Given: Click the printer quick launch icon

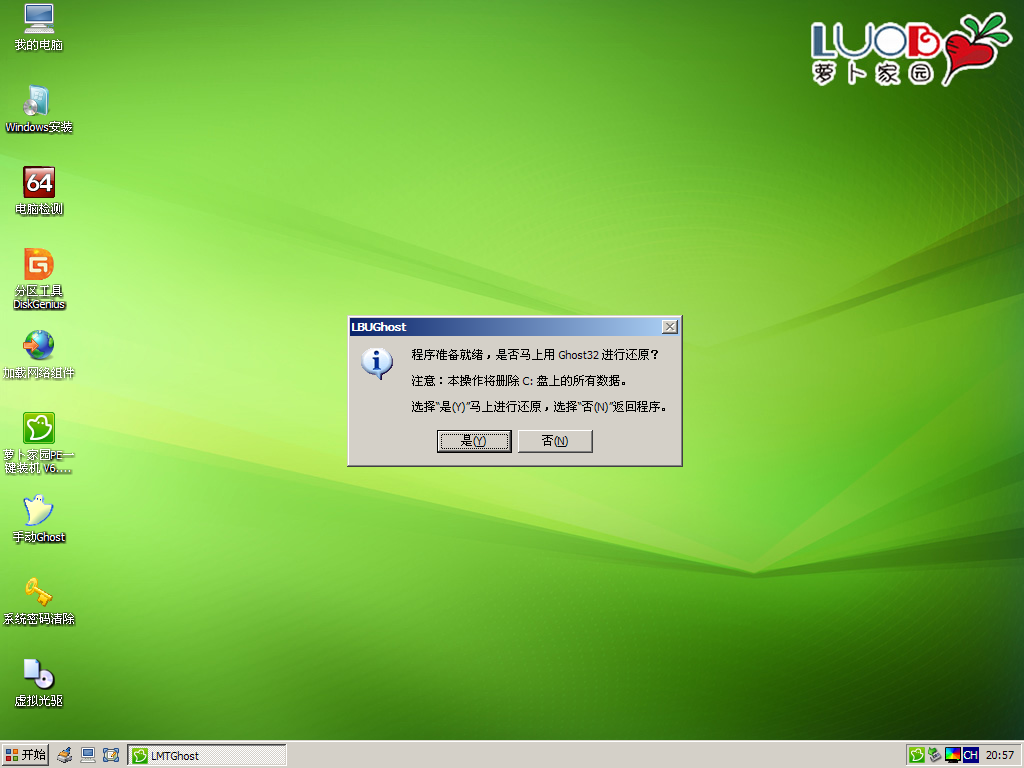Looking at the screenshot, I should 64,755.
